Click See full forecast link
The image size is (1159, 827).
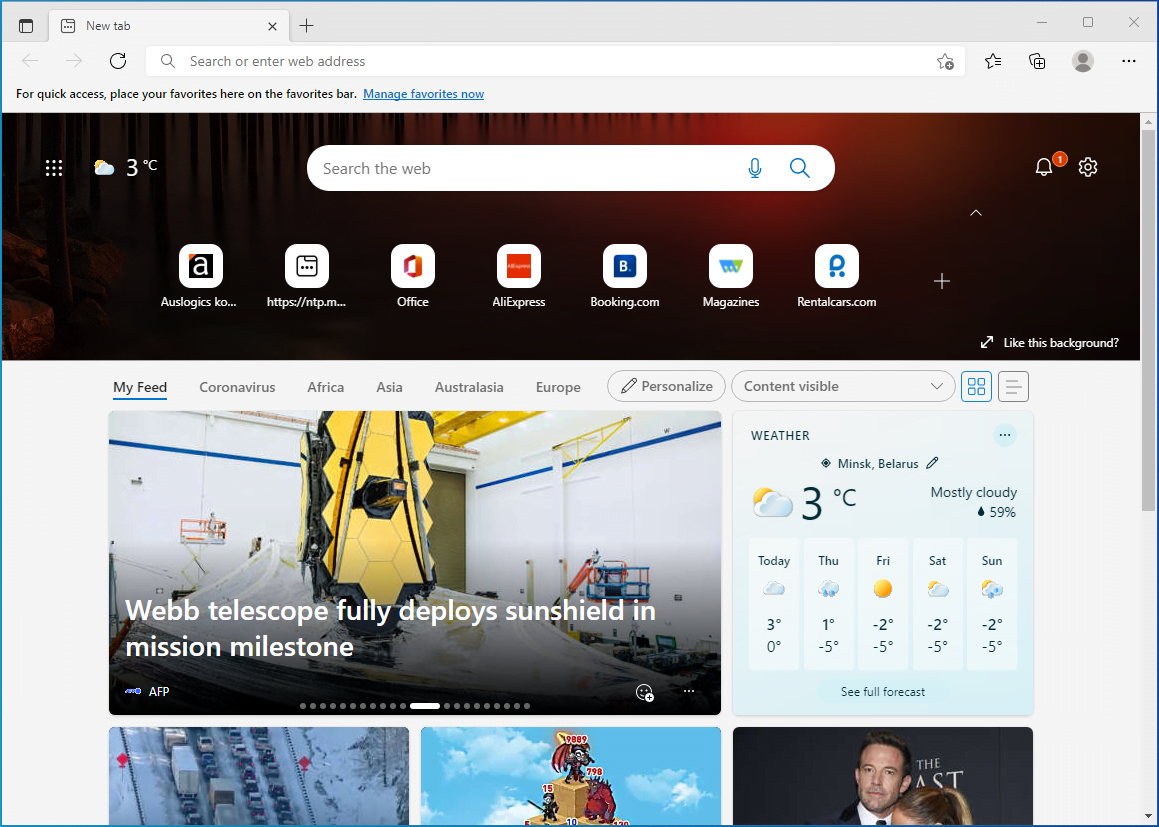883,692
